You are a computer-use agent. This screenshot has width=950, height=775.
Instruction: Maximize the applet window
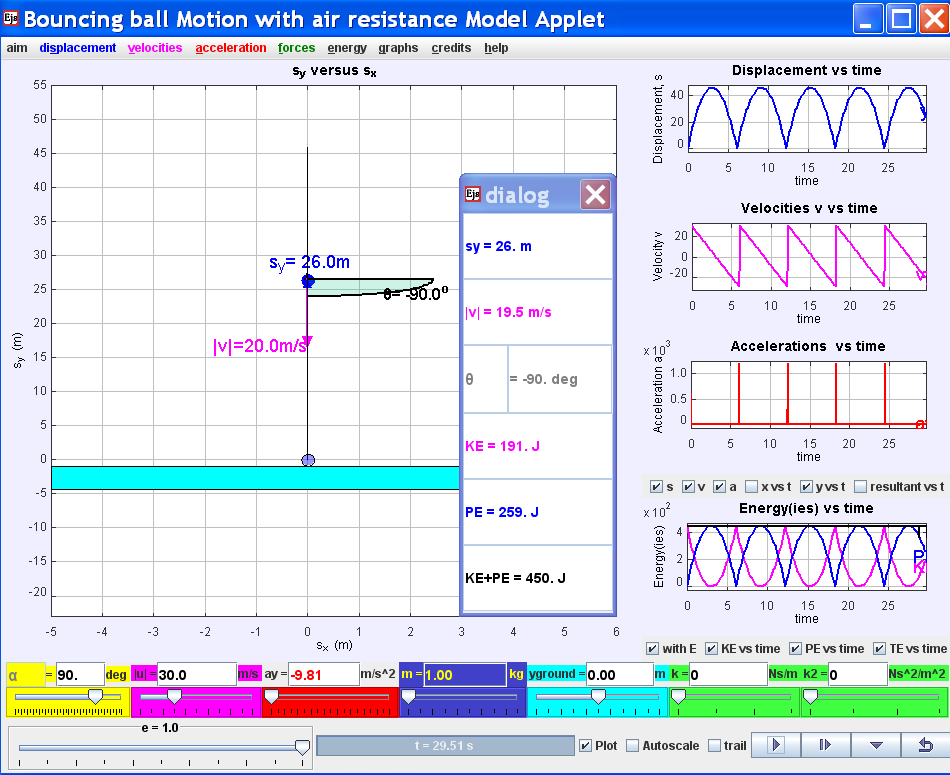[901, 19]
